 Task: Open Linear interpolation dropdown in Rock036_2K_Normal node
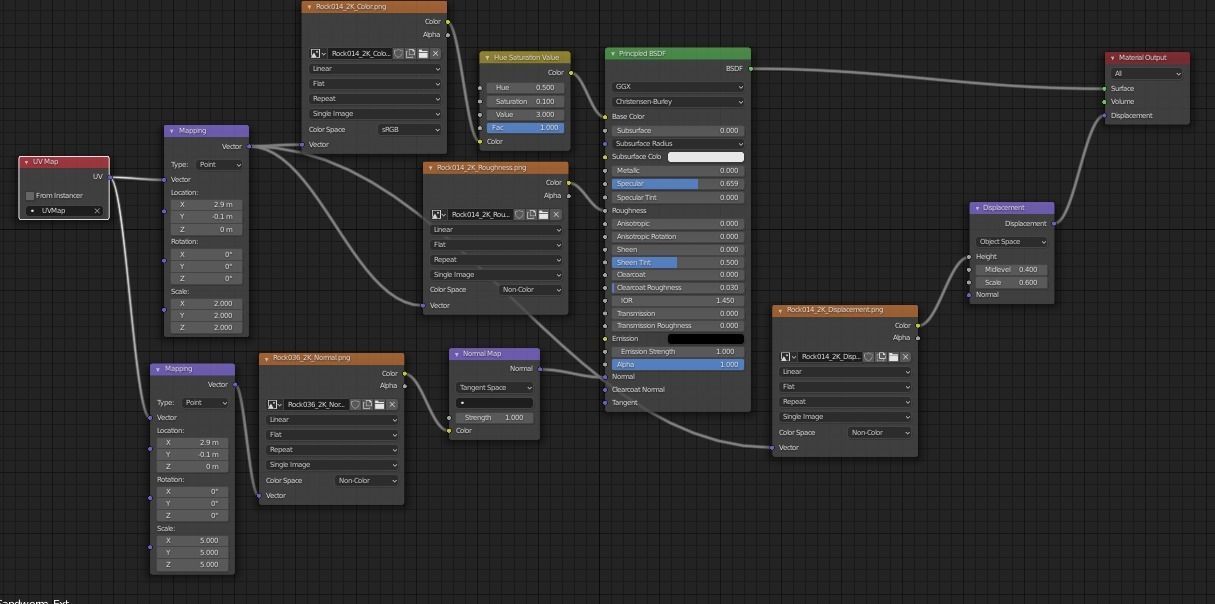click(x=332, y=420)
